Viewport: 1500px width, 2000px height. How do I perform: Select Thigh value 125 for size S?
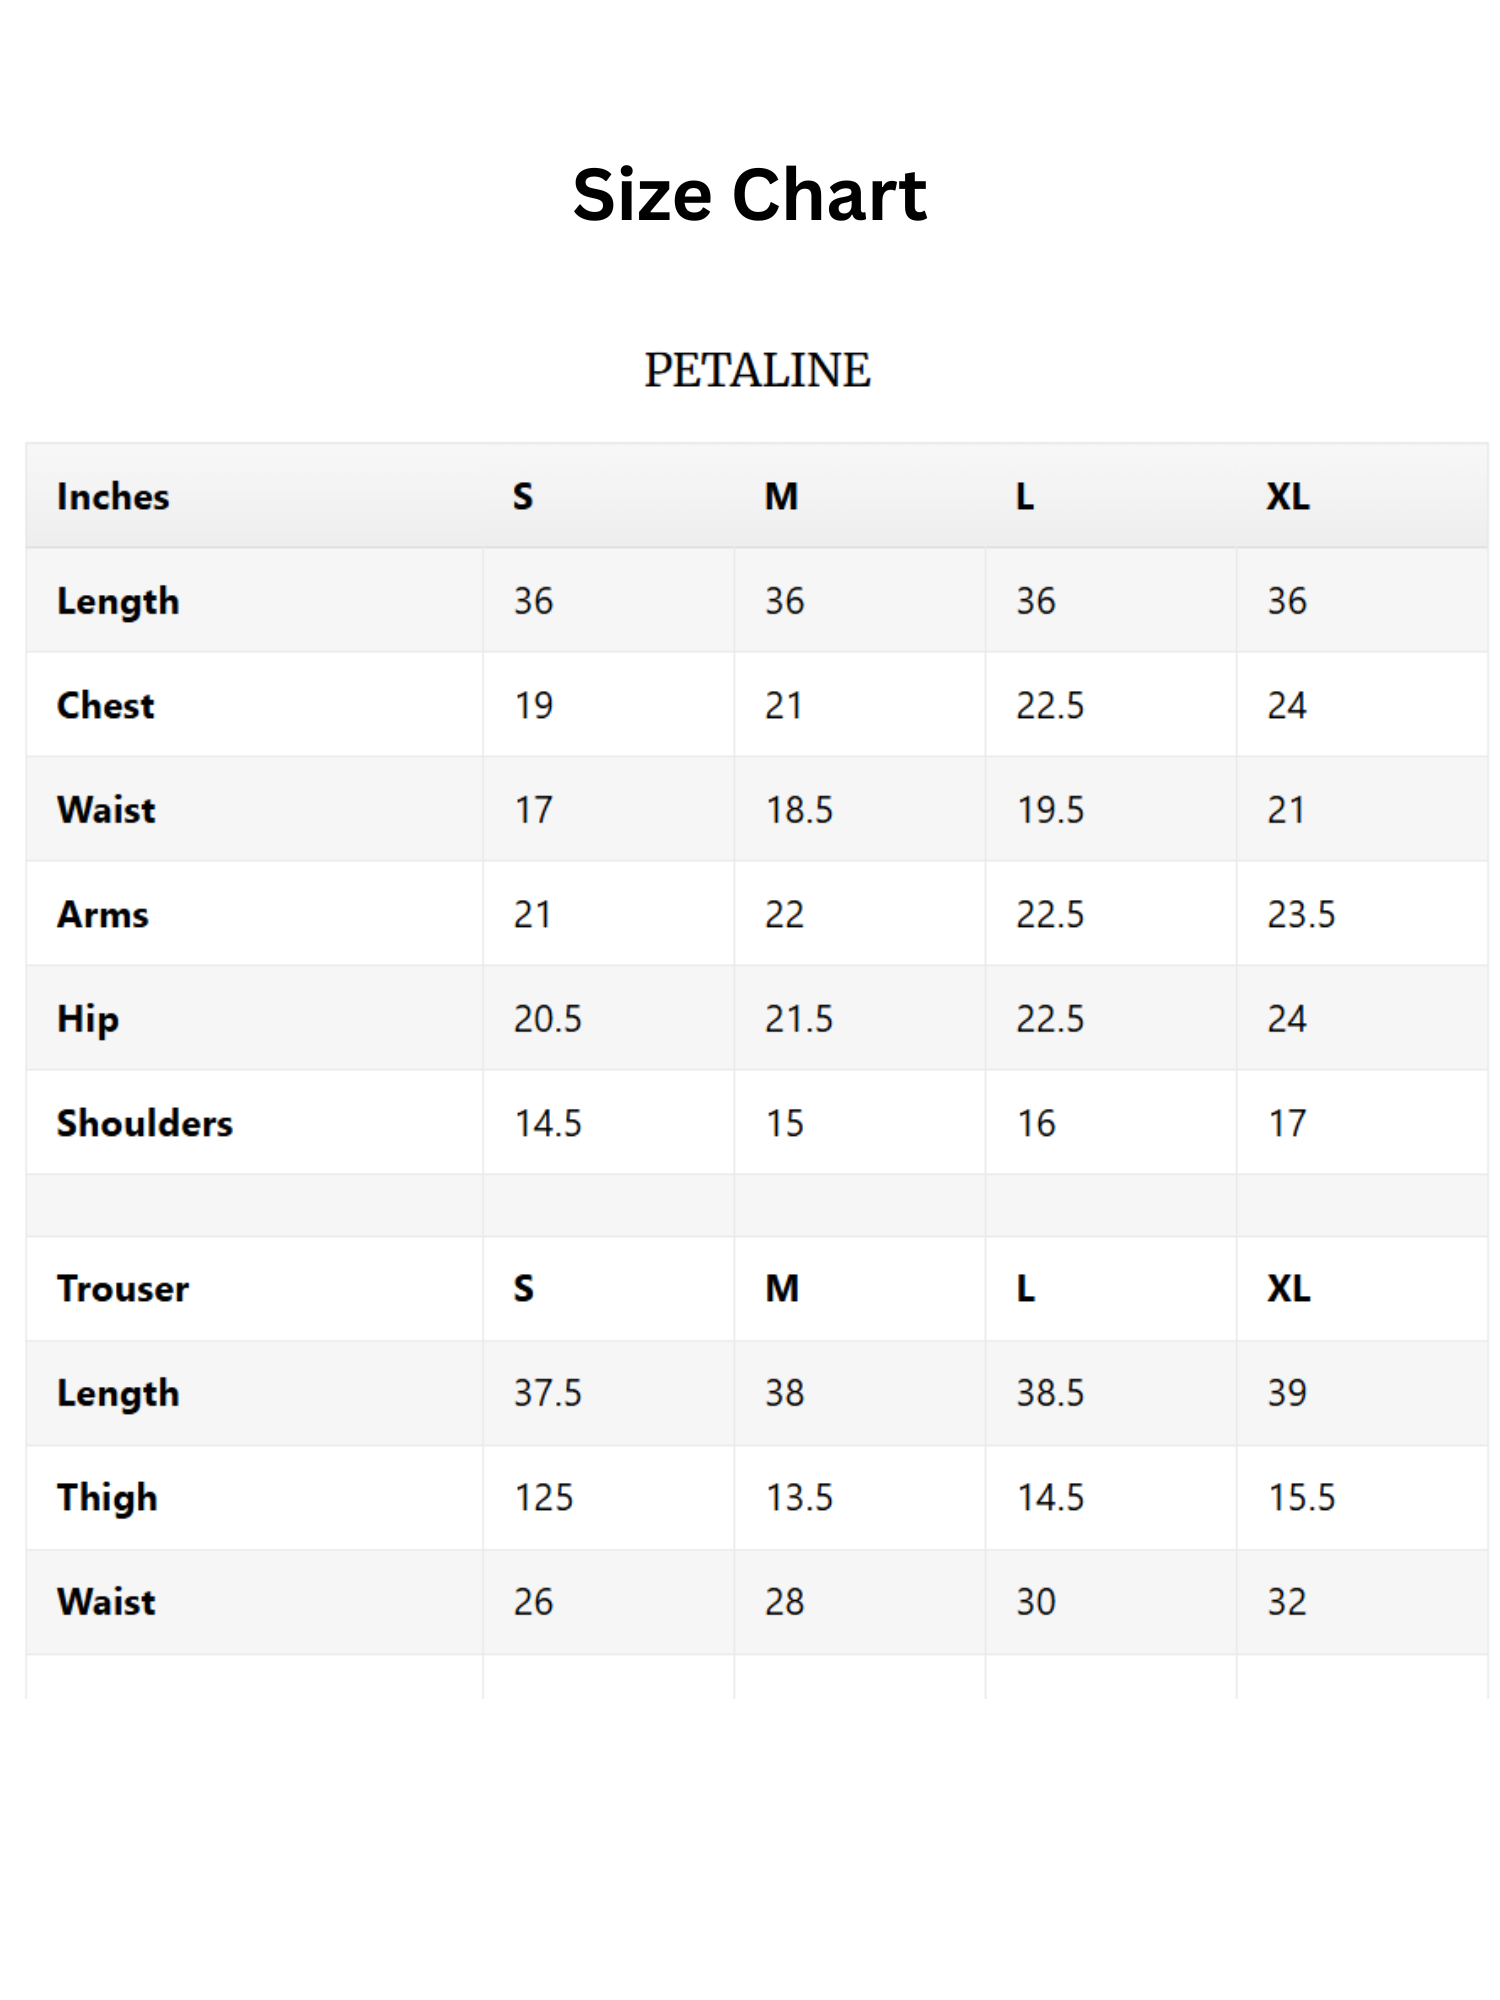(x=544, y=1497)
